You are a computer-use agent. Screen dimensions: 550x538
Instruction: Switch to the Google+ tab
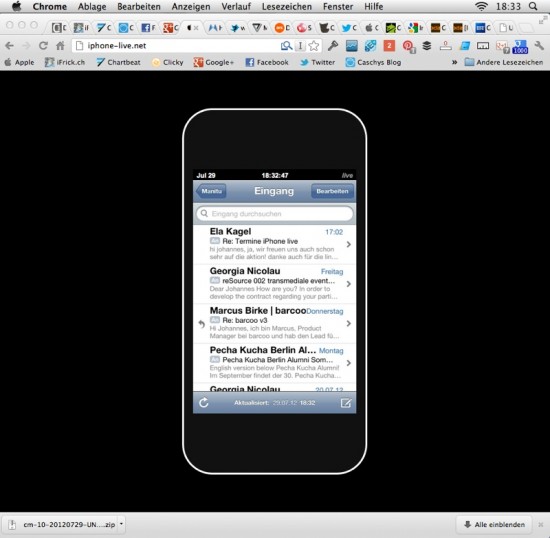(x=170, y=28)
